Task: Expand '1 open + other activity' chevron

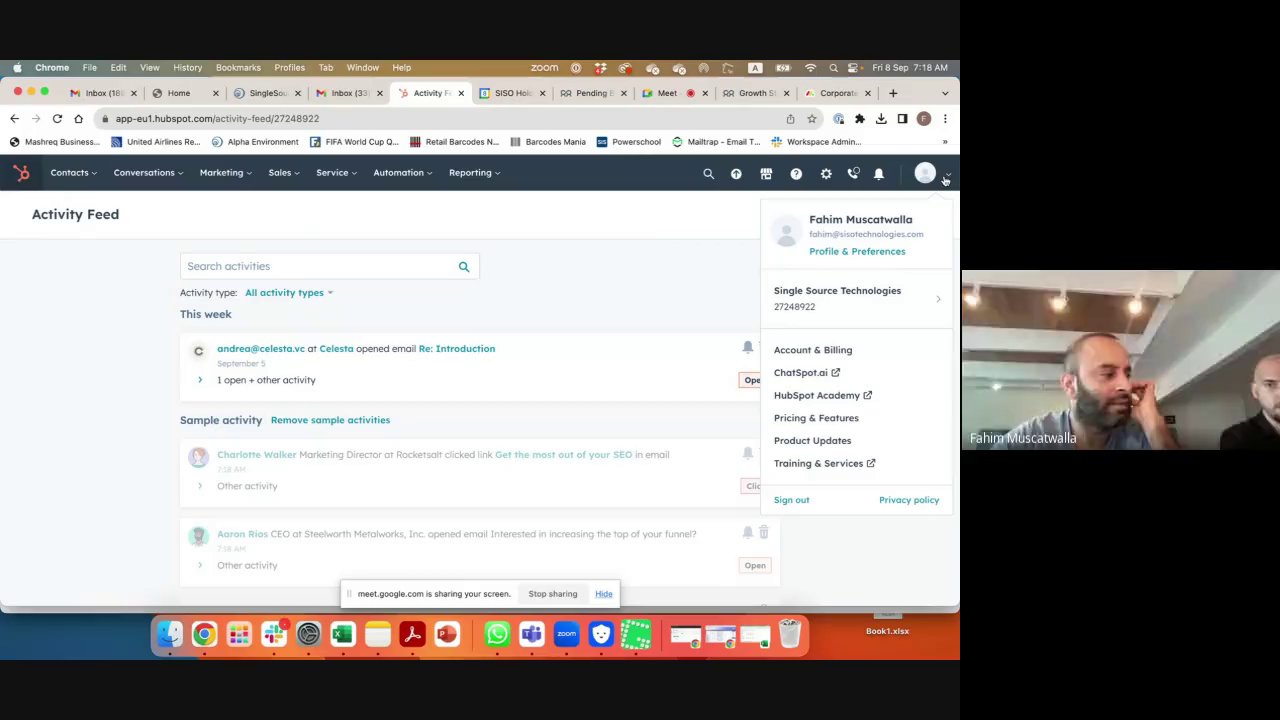Action: coord(200,380)
